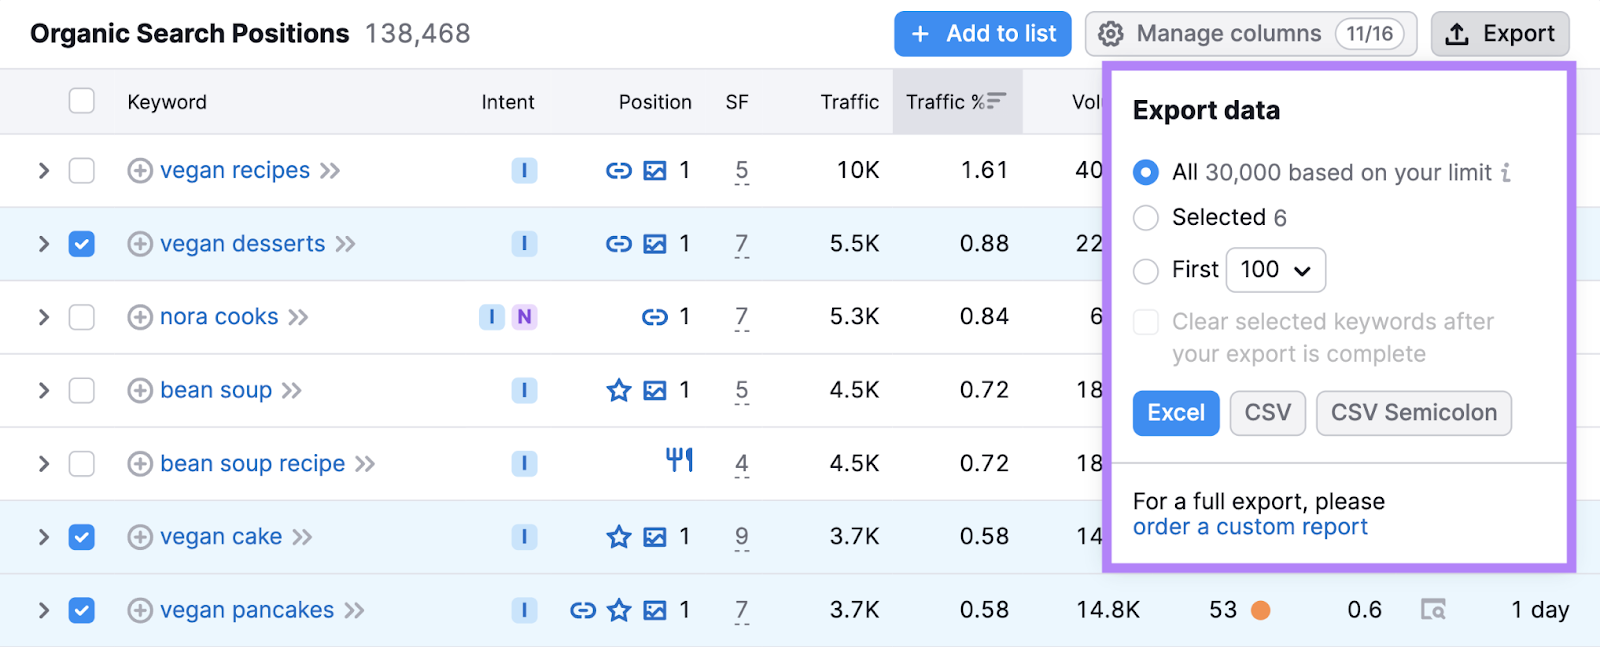
Task: Click the info icon next to export limit
Action: (x=1505, y=173)
